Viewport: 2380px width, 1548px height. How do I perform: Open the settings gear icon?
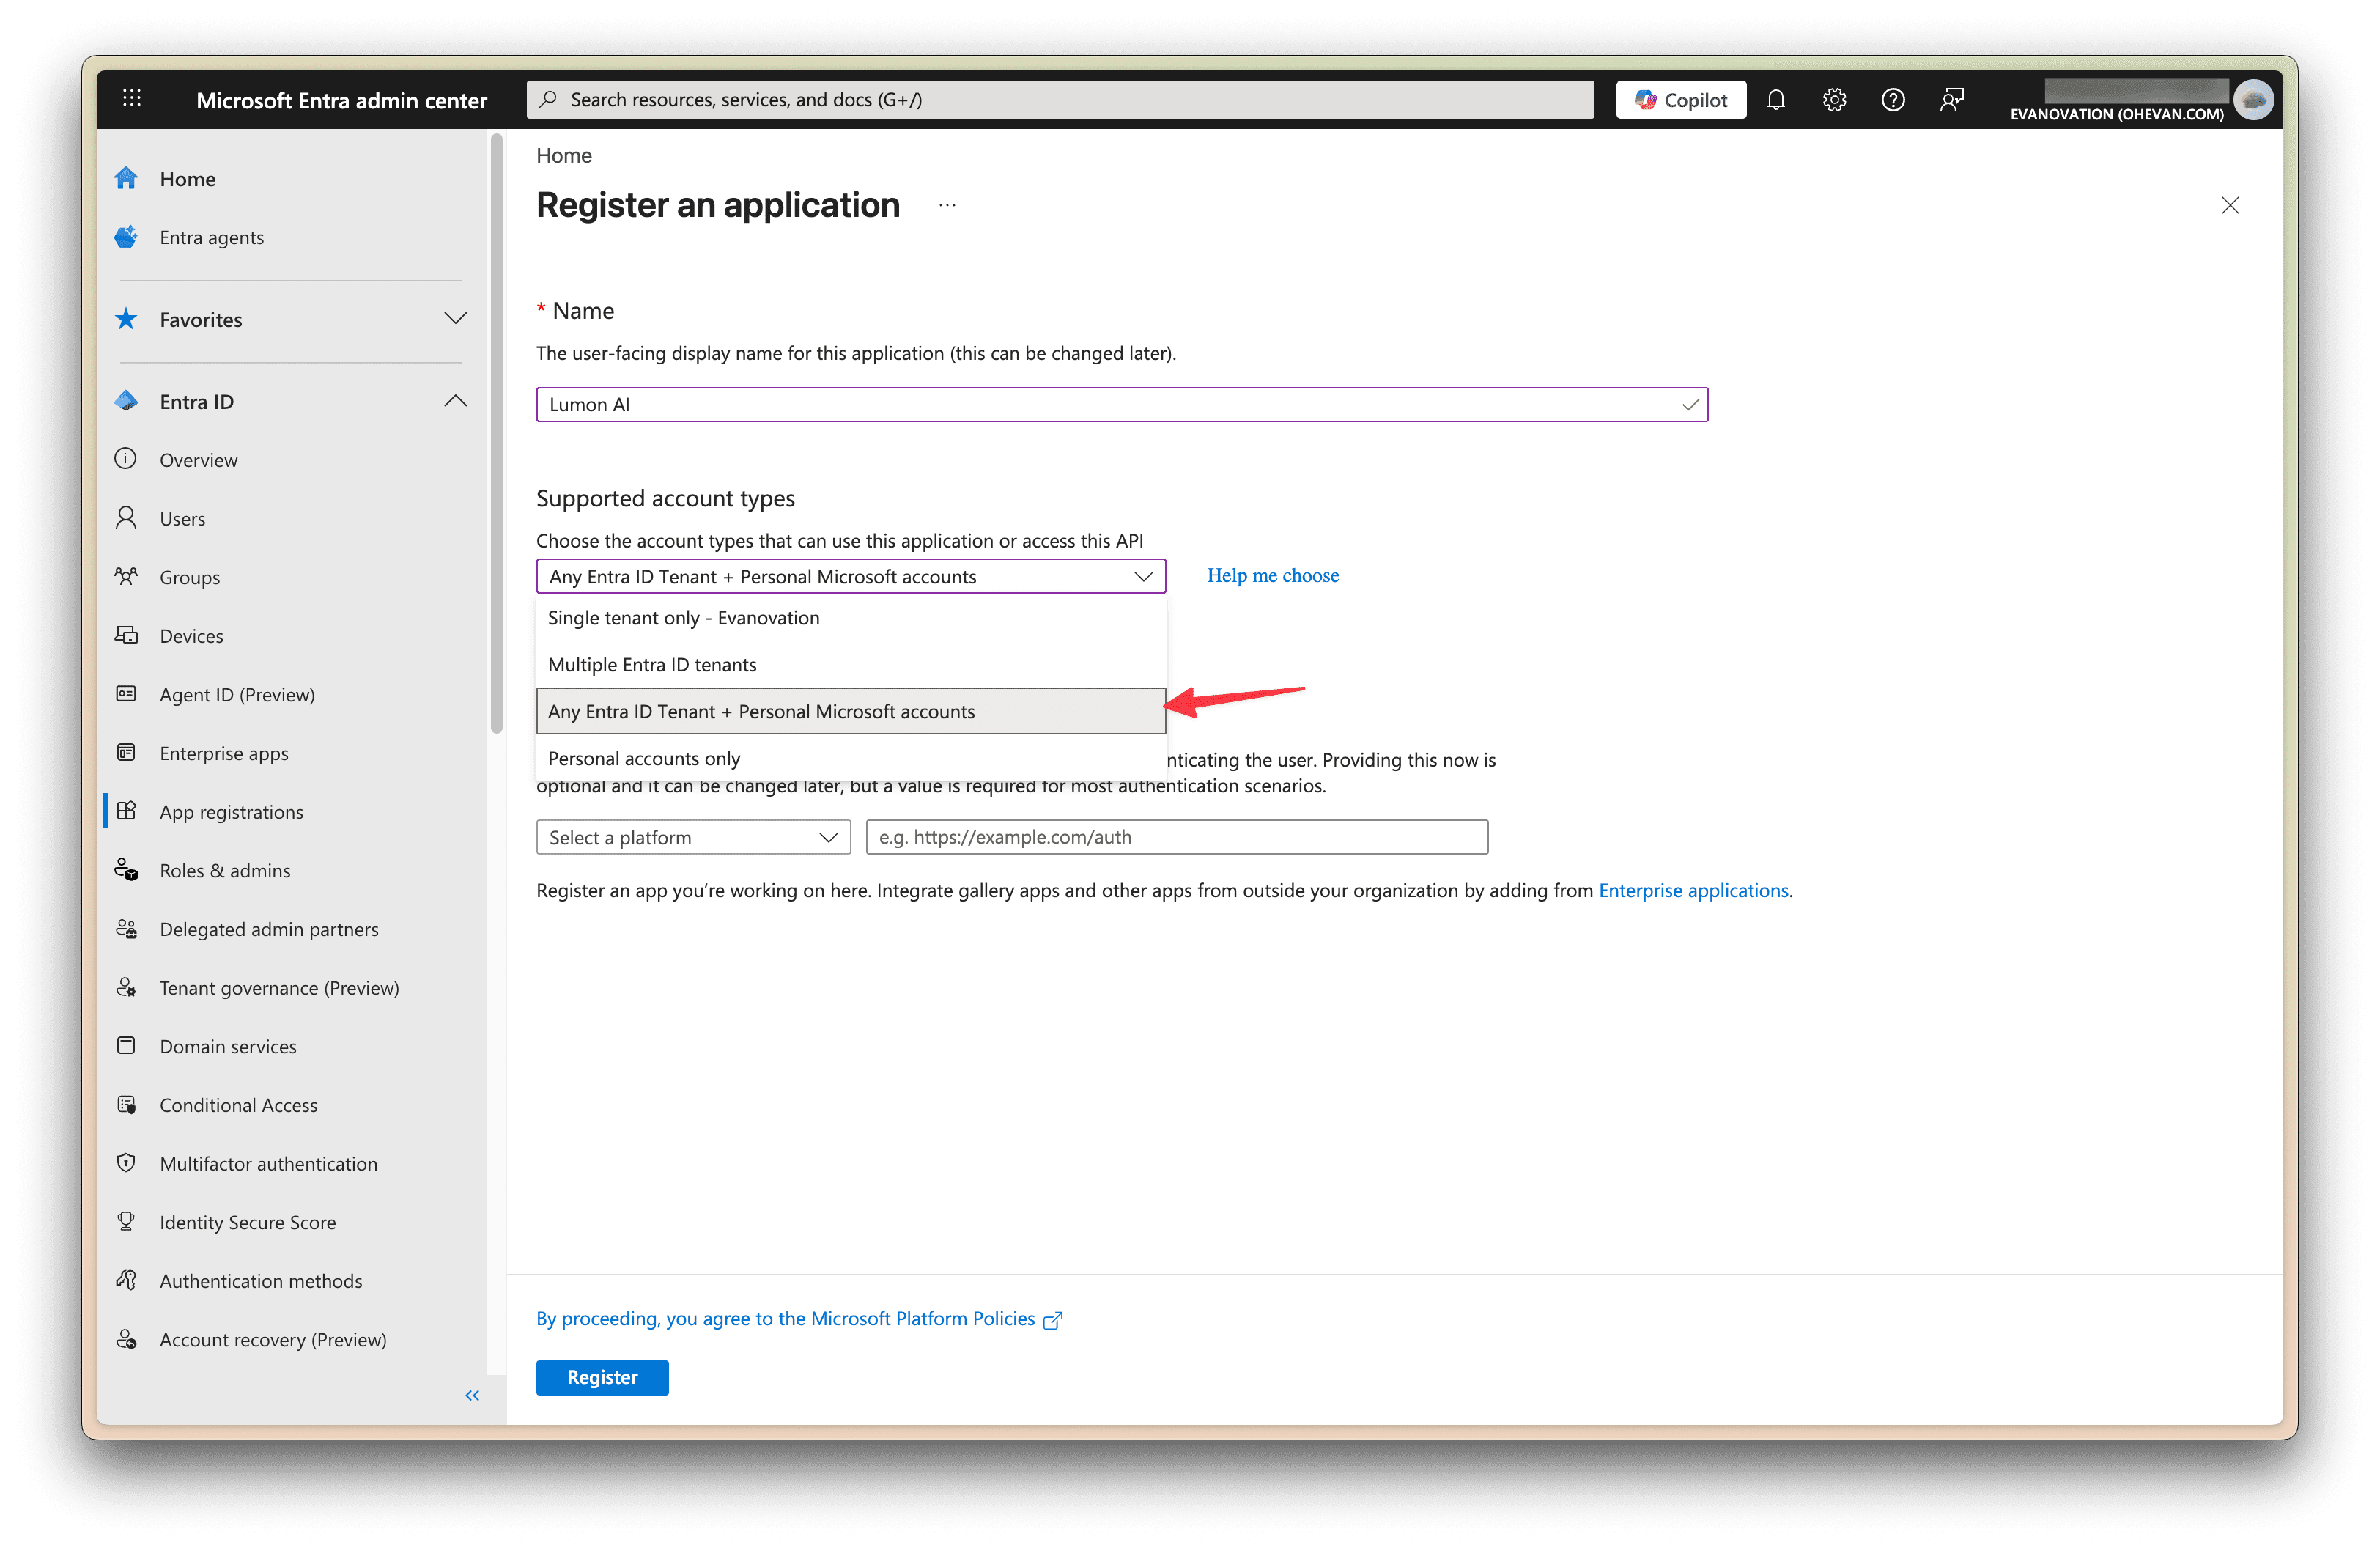click(x=1834, y=99)
